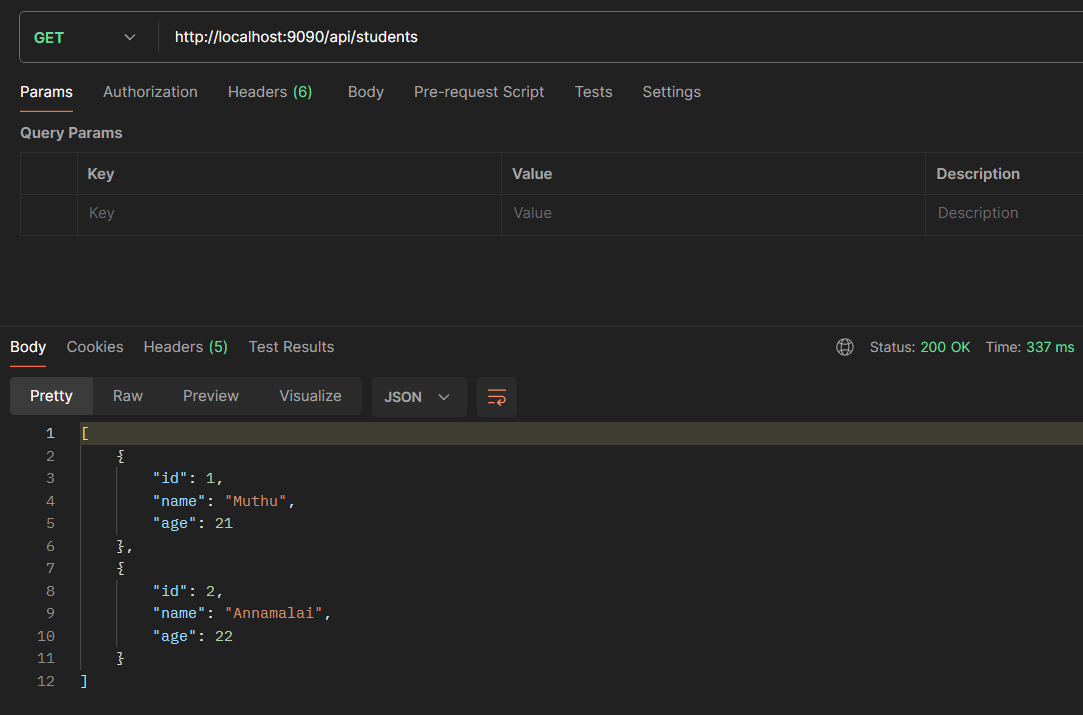Open the response Cookies tab
Screen dimensions: 1083x715
click(95, 347)
